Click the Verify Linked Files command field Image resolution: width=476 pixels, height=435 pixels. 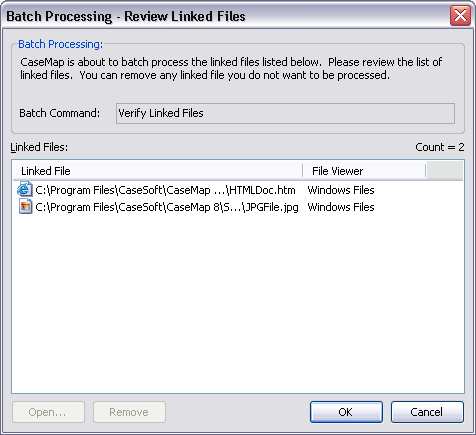click(x=285, y=113)
